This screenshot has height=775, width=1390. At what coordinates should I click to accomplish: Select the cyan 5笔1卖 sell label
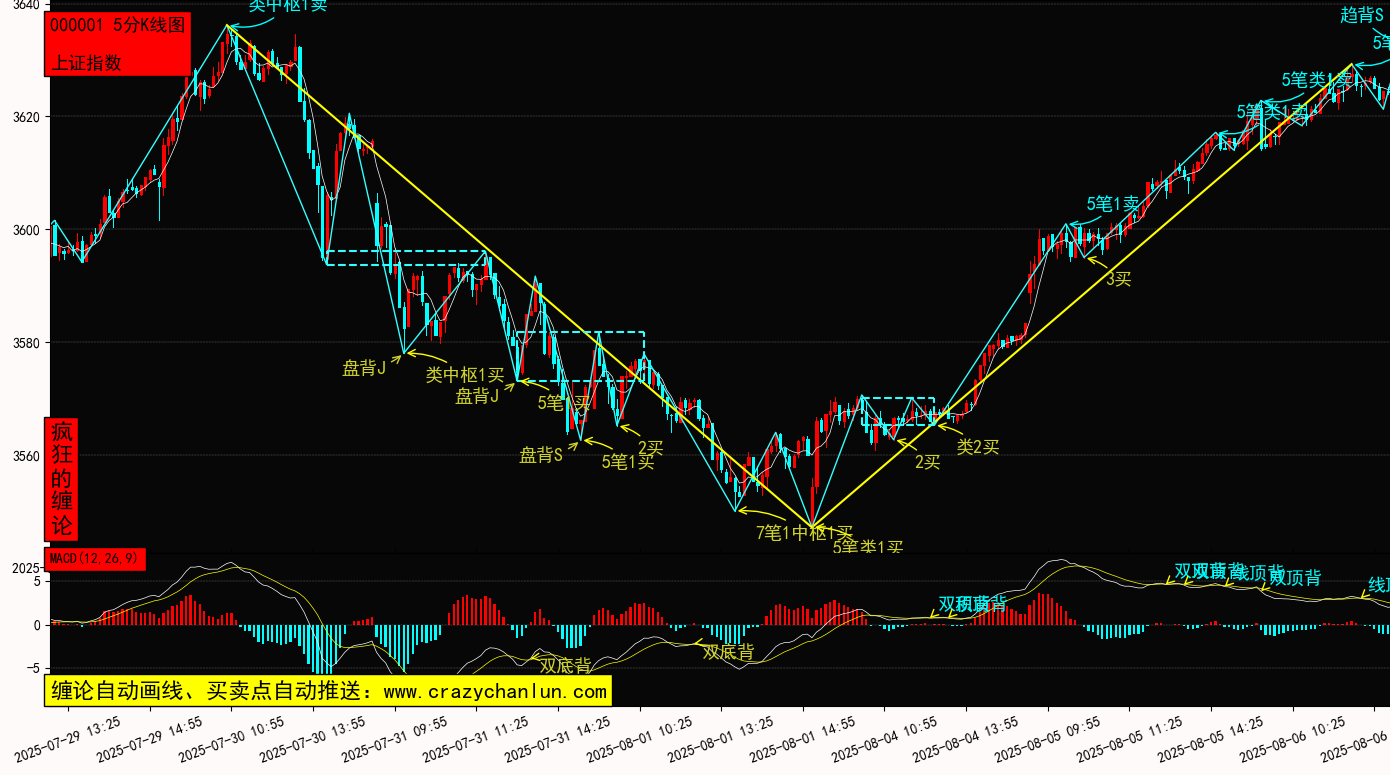1113,204
